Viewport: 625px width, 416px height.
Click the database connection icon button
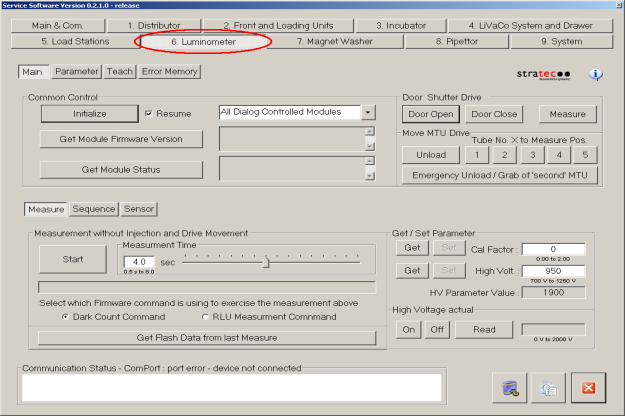[510, 388]
